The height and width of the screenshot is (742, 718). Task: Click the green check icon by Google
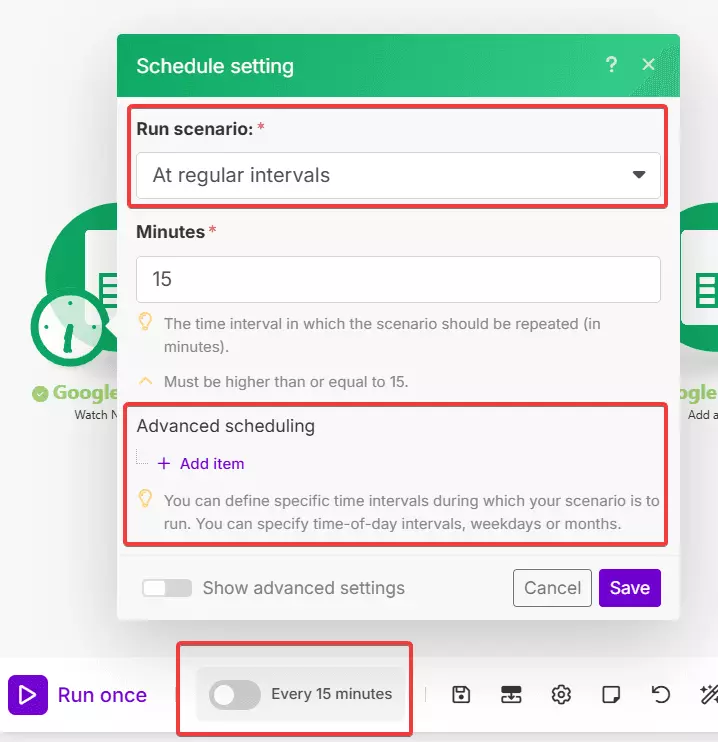coord(40,393)
